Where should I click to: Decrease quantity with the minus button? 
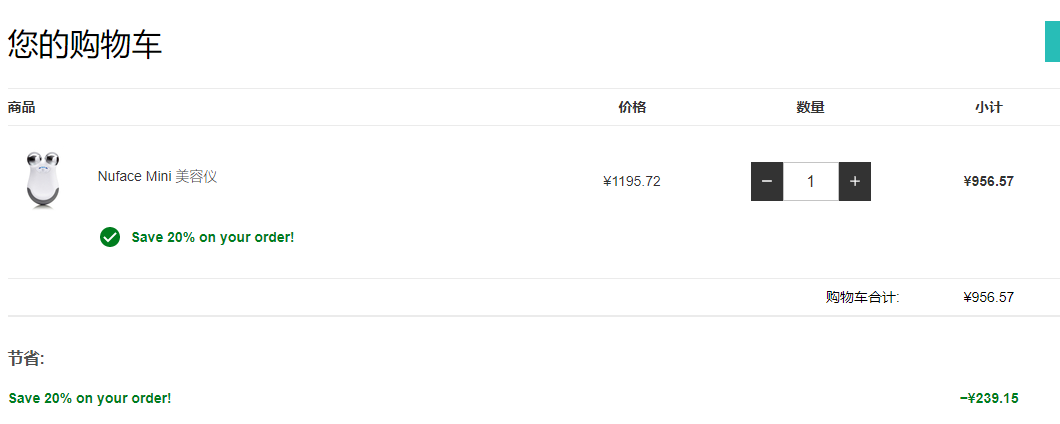click(x=767, y=181)
